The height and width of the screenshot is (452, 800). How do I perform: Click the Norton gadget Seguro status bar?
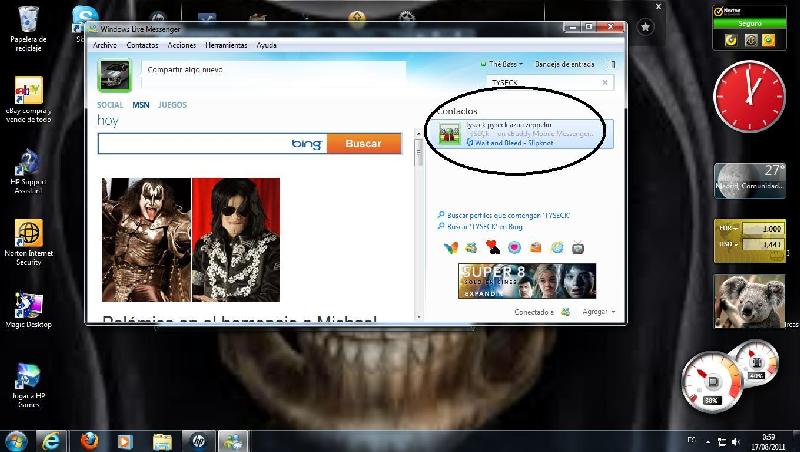coord(749,23)
